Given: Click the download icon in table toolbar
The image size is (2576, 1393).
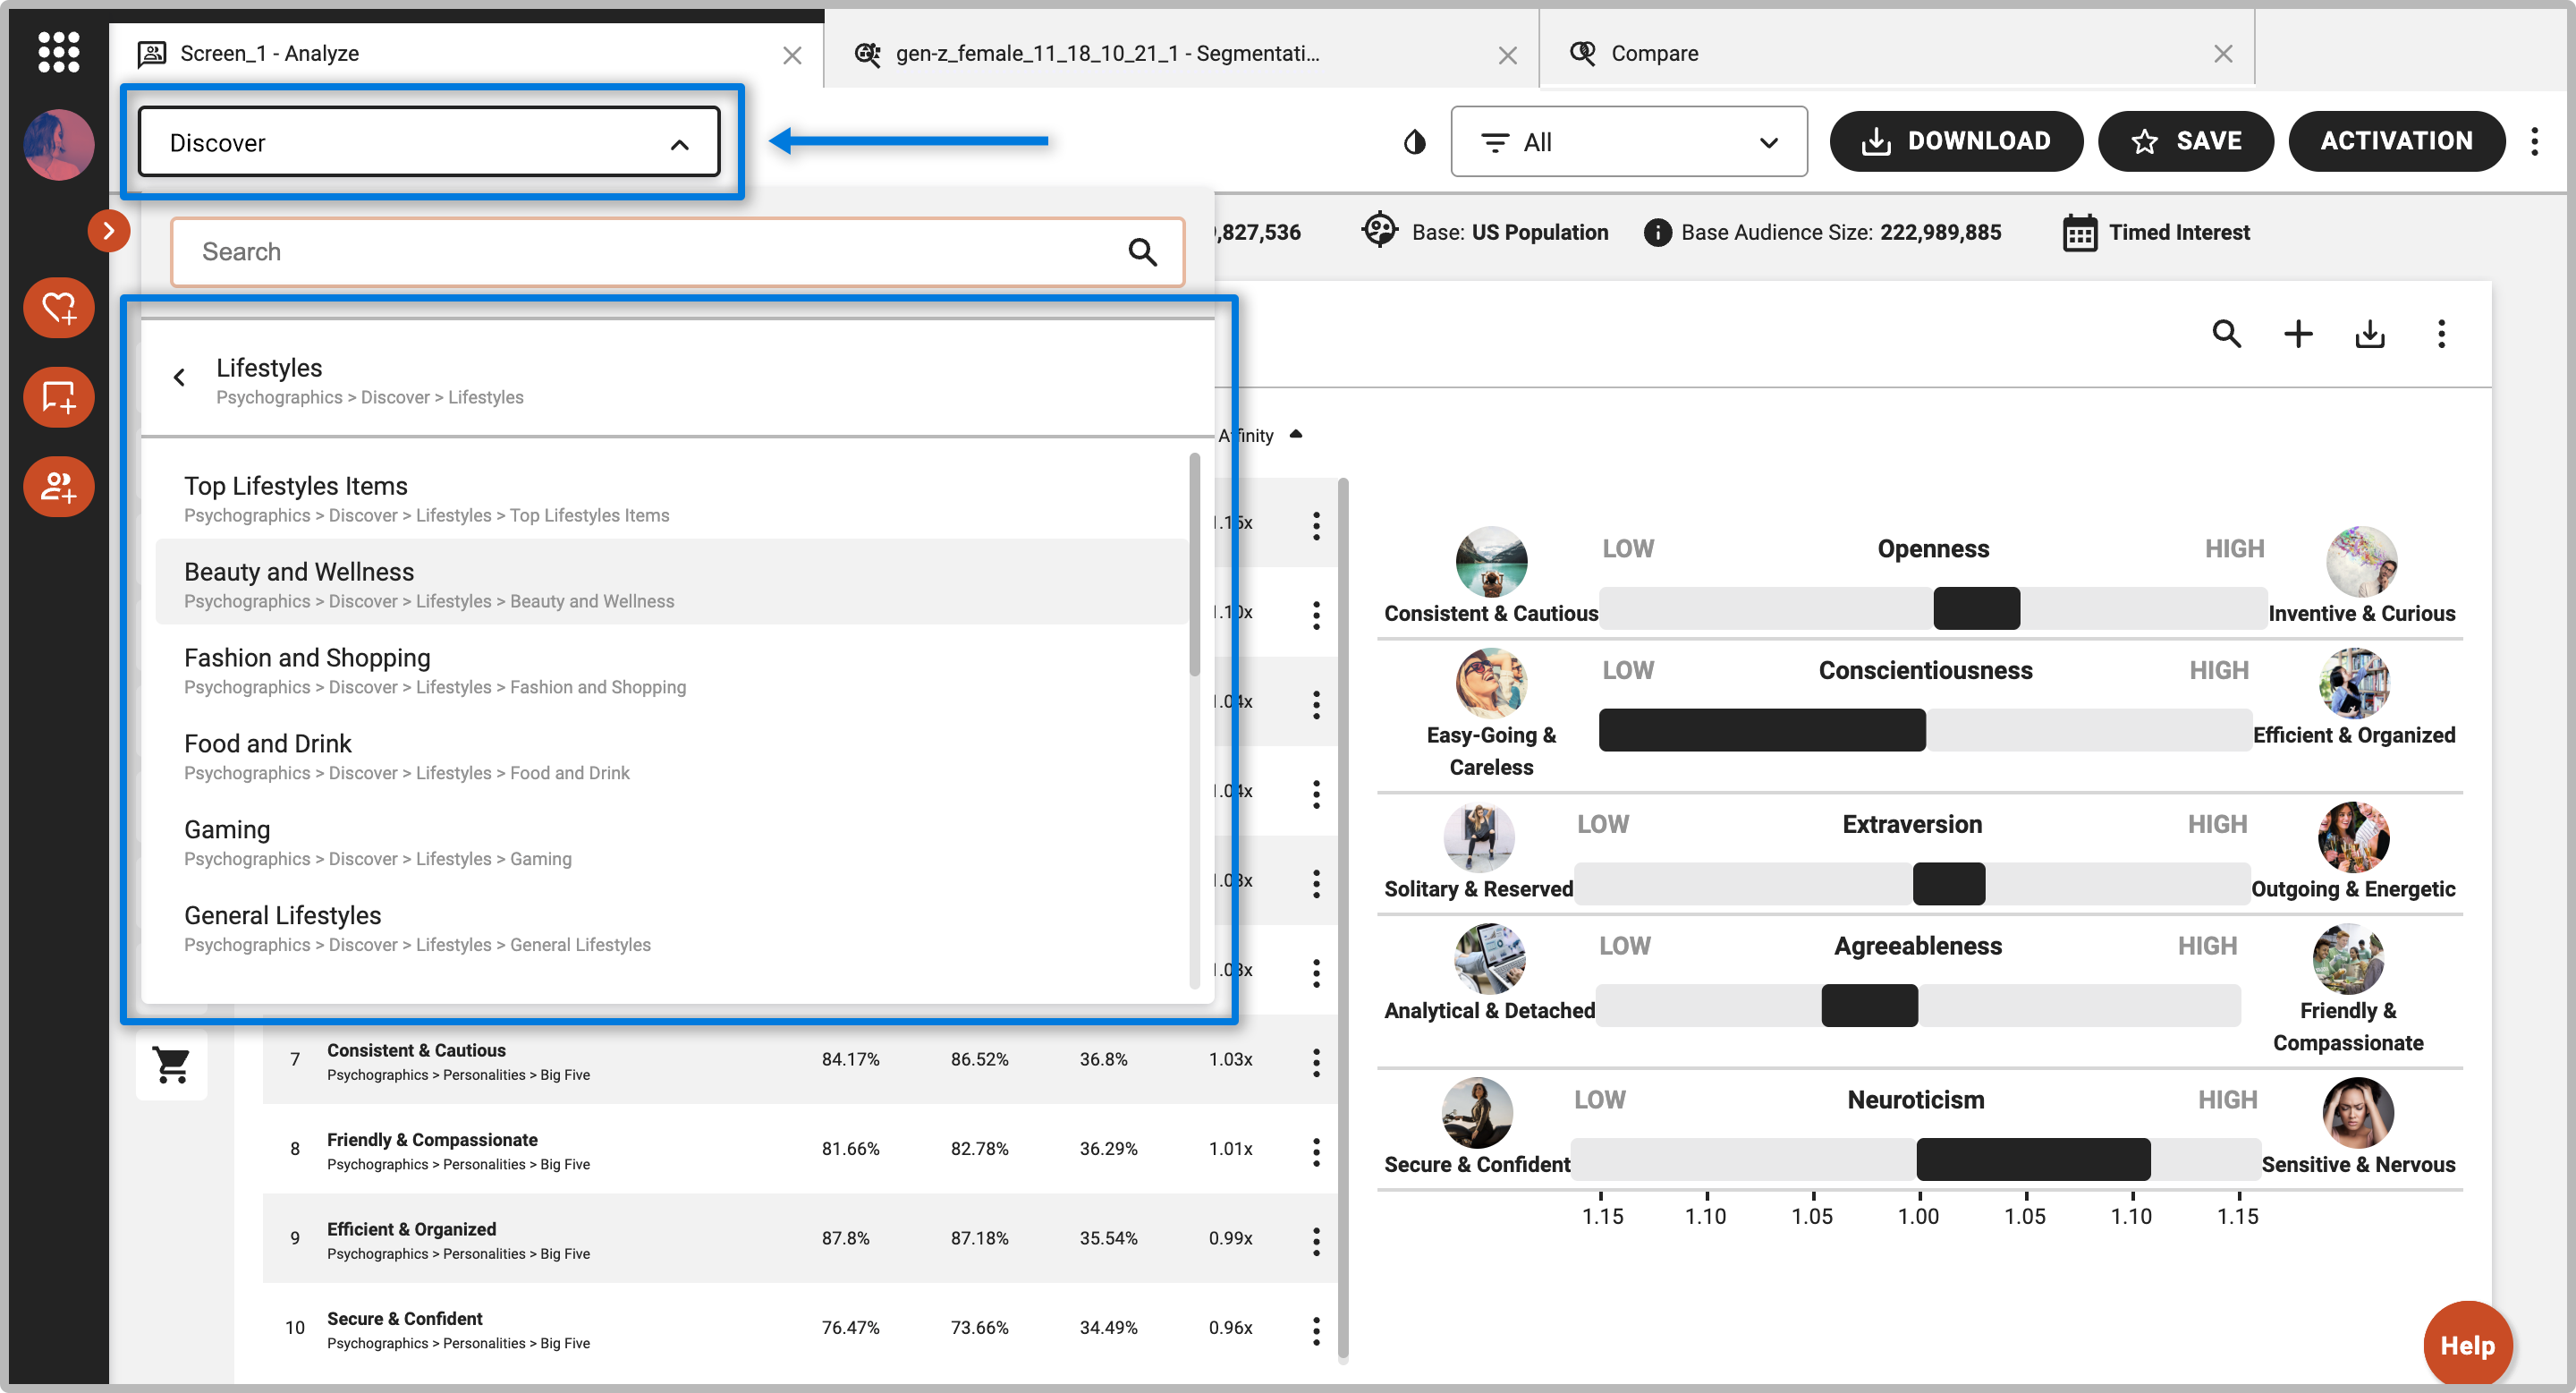Looking at the screenshot, I should [x=2369, y=334].
